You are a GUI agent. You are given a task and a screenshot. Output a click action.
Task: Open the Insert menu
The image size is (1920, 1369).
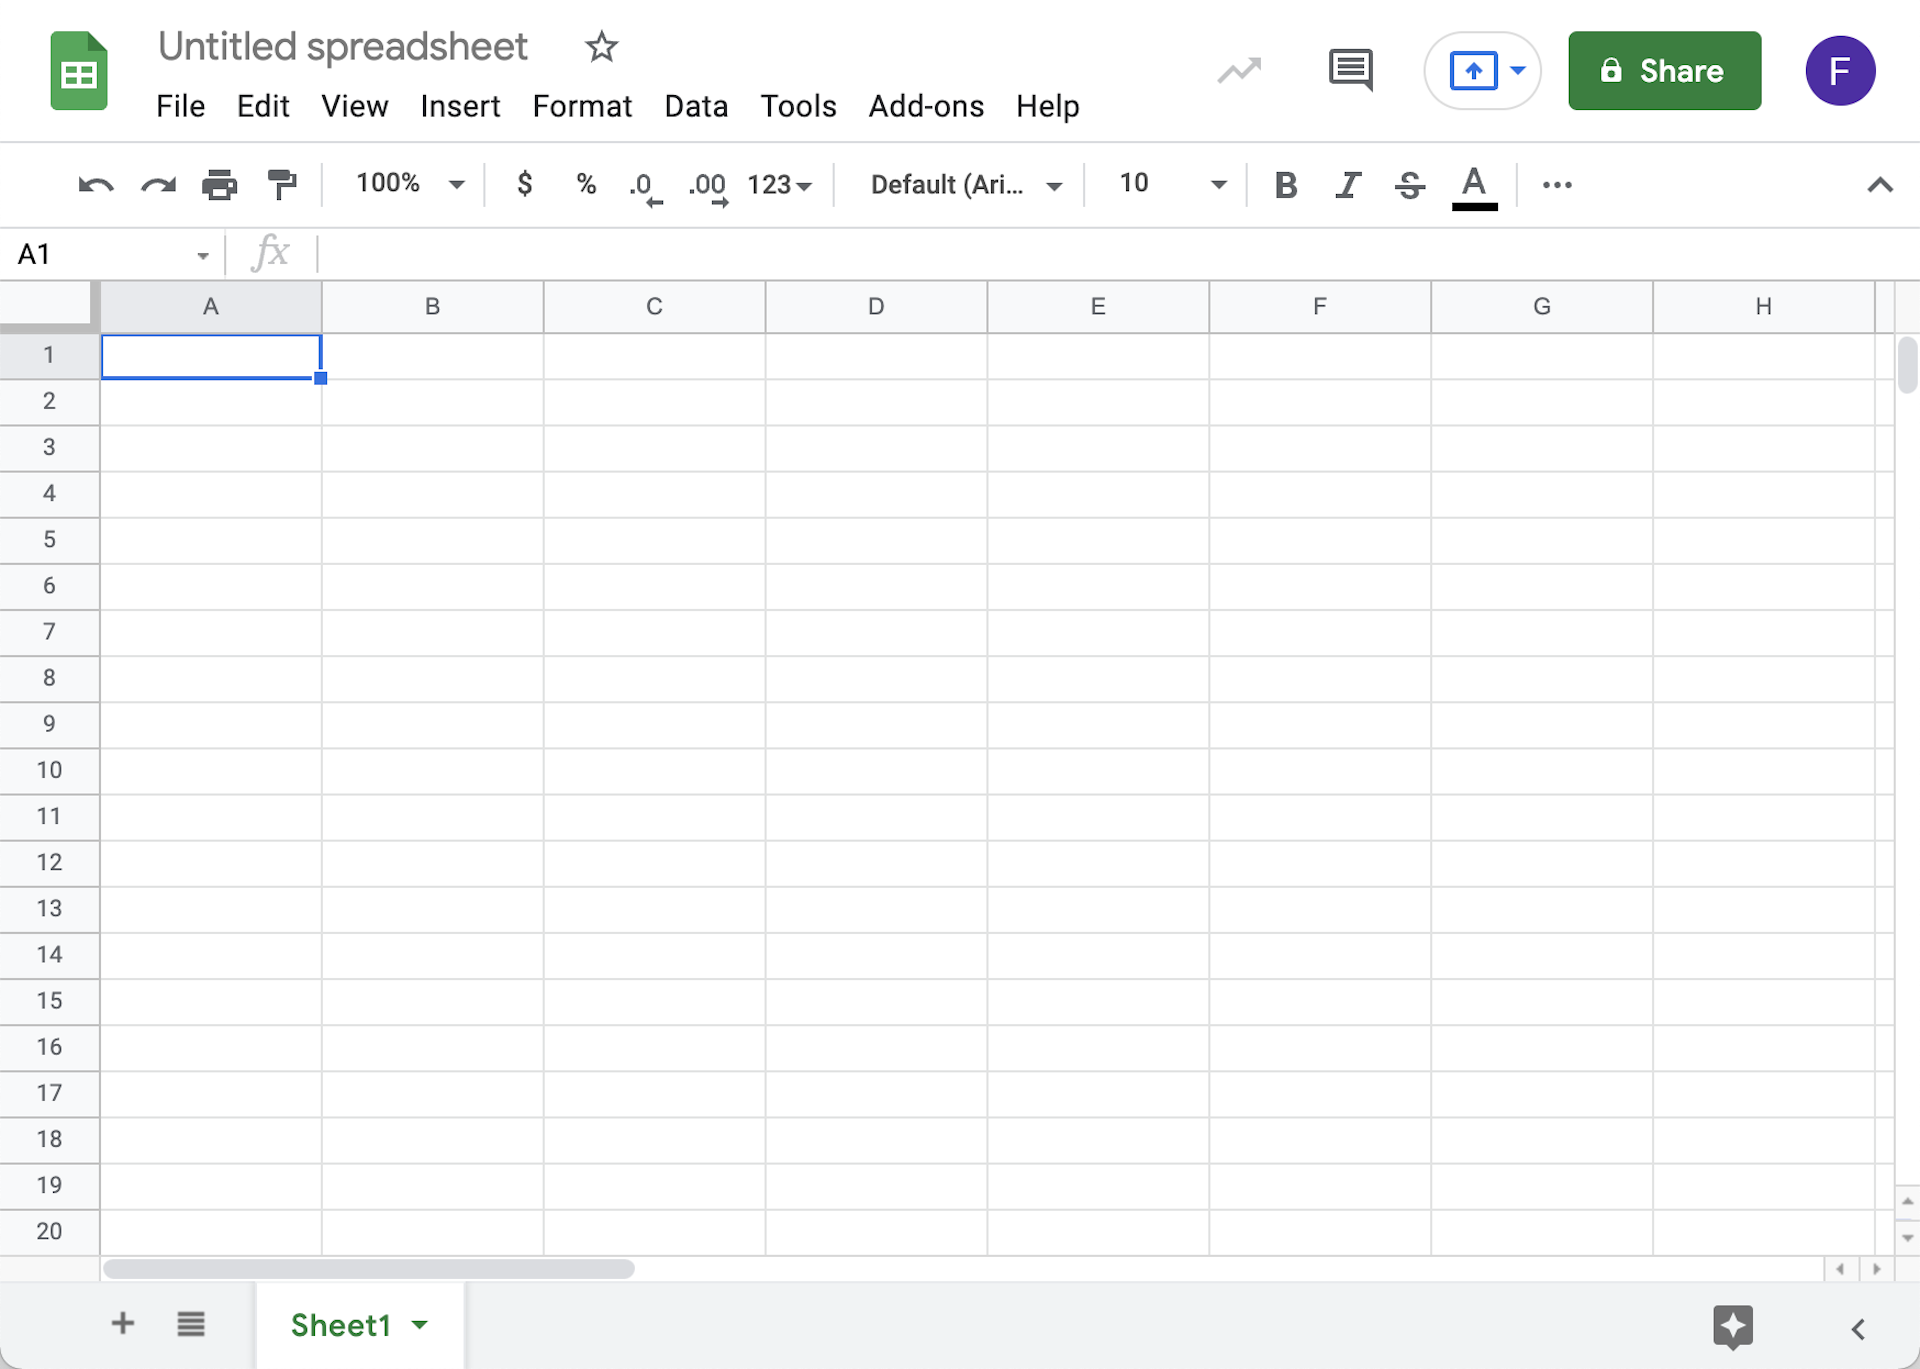coord(460,106)
